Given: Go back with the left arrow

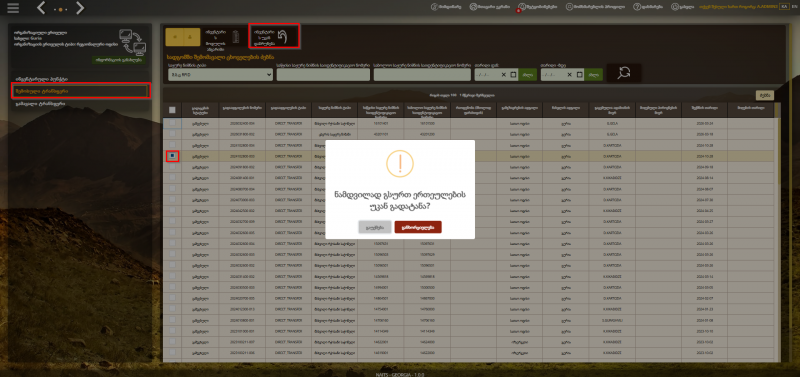Looking at the screenshot, I should [42, 8].
